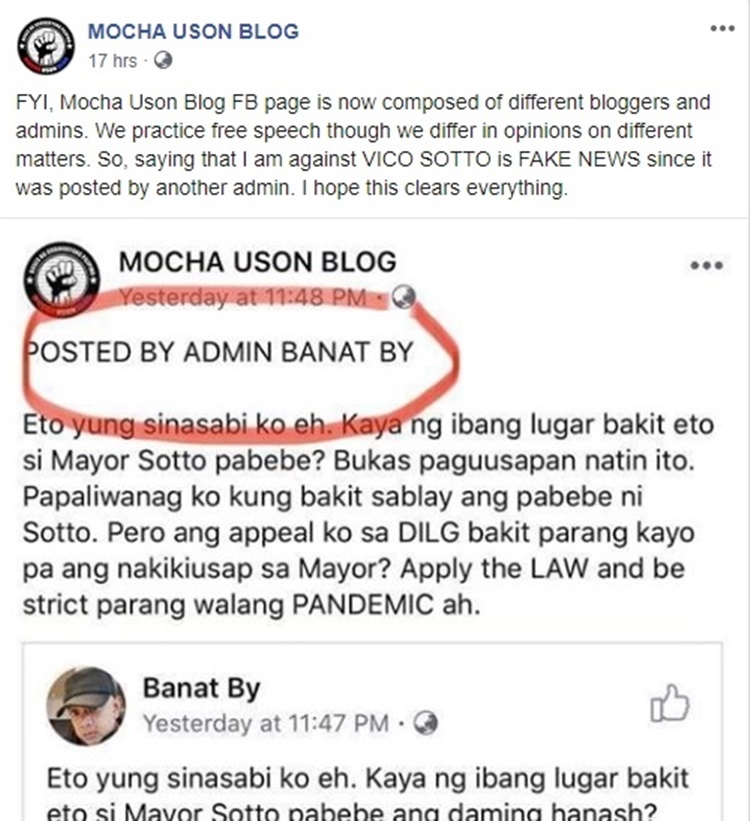Open the Banat By page name link
The image size is (750, 821).
tap(202, 689)
